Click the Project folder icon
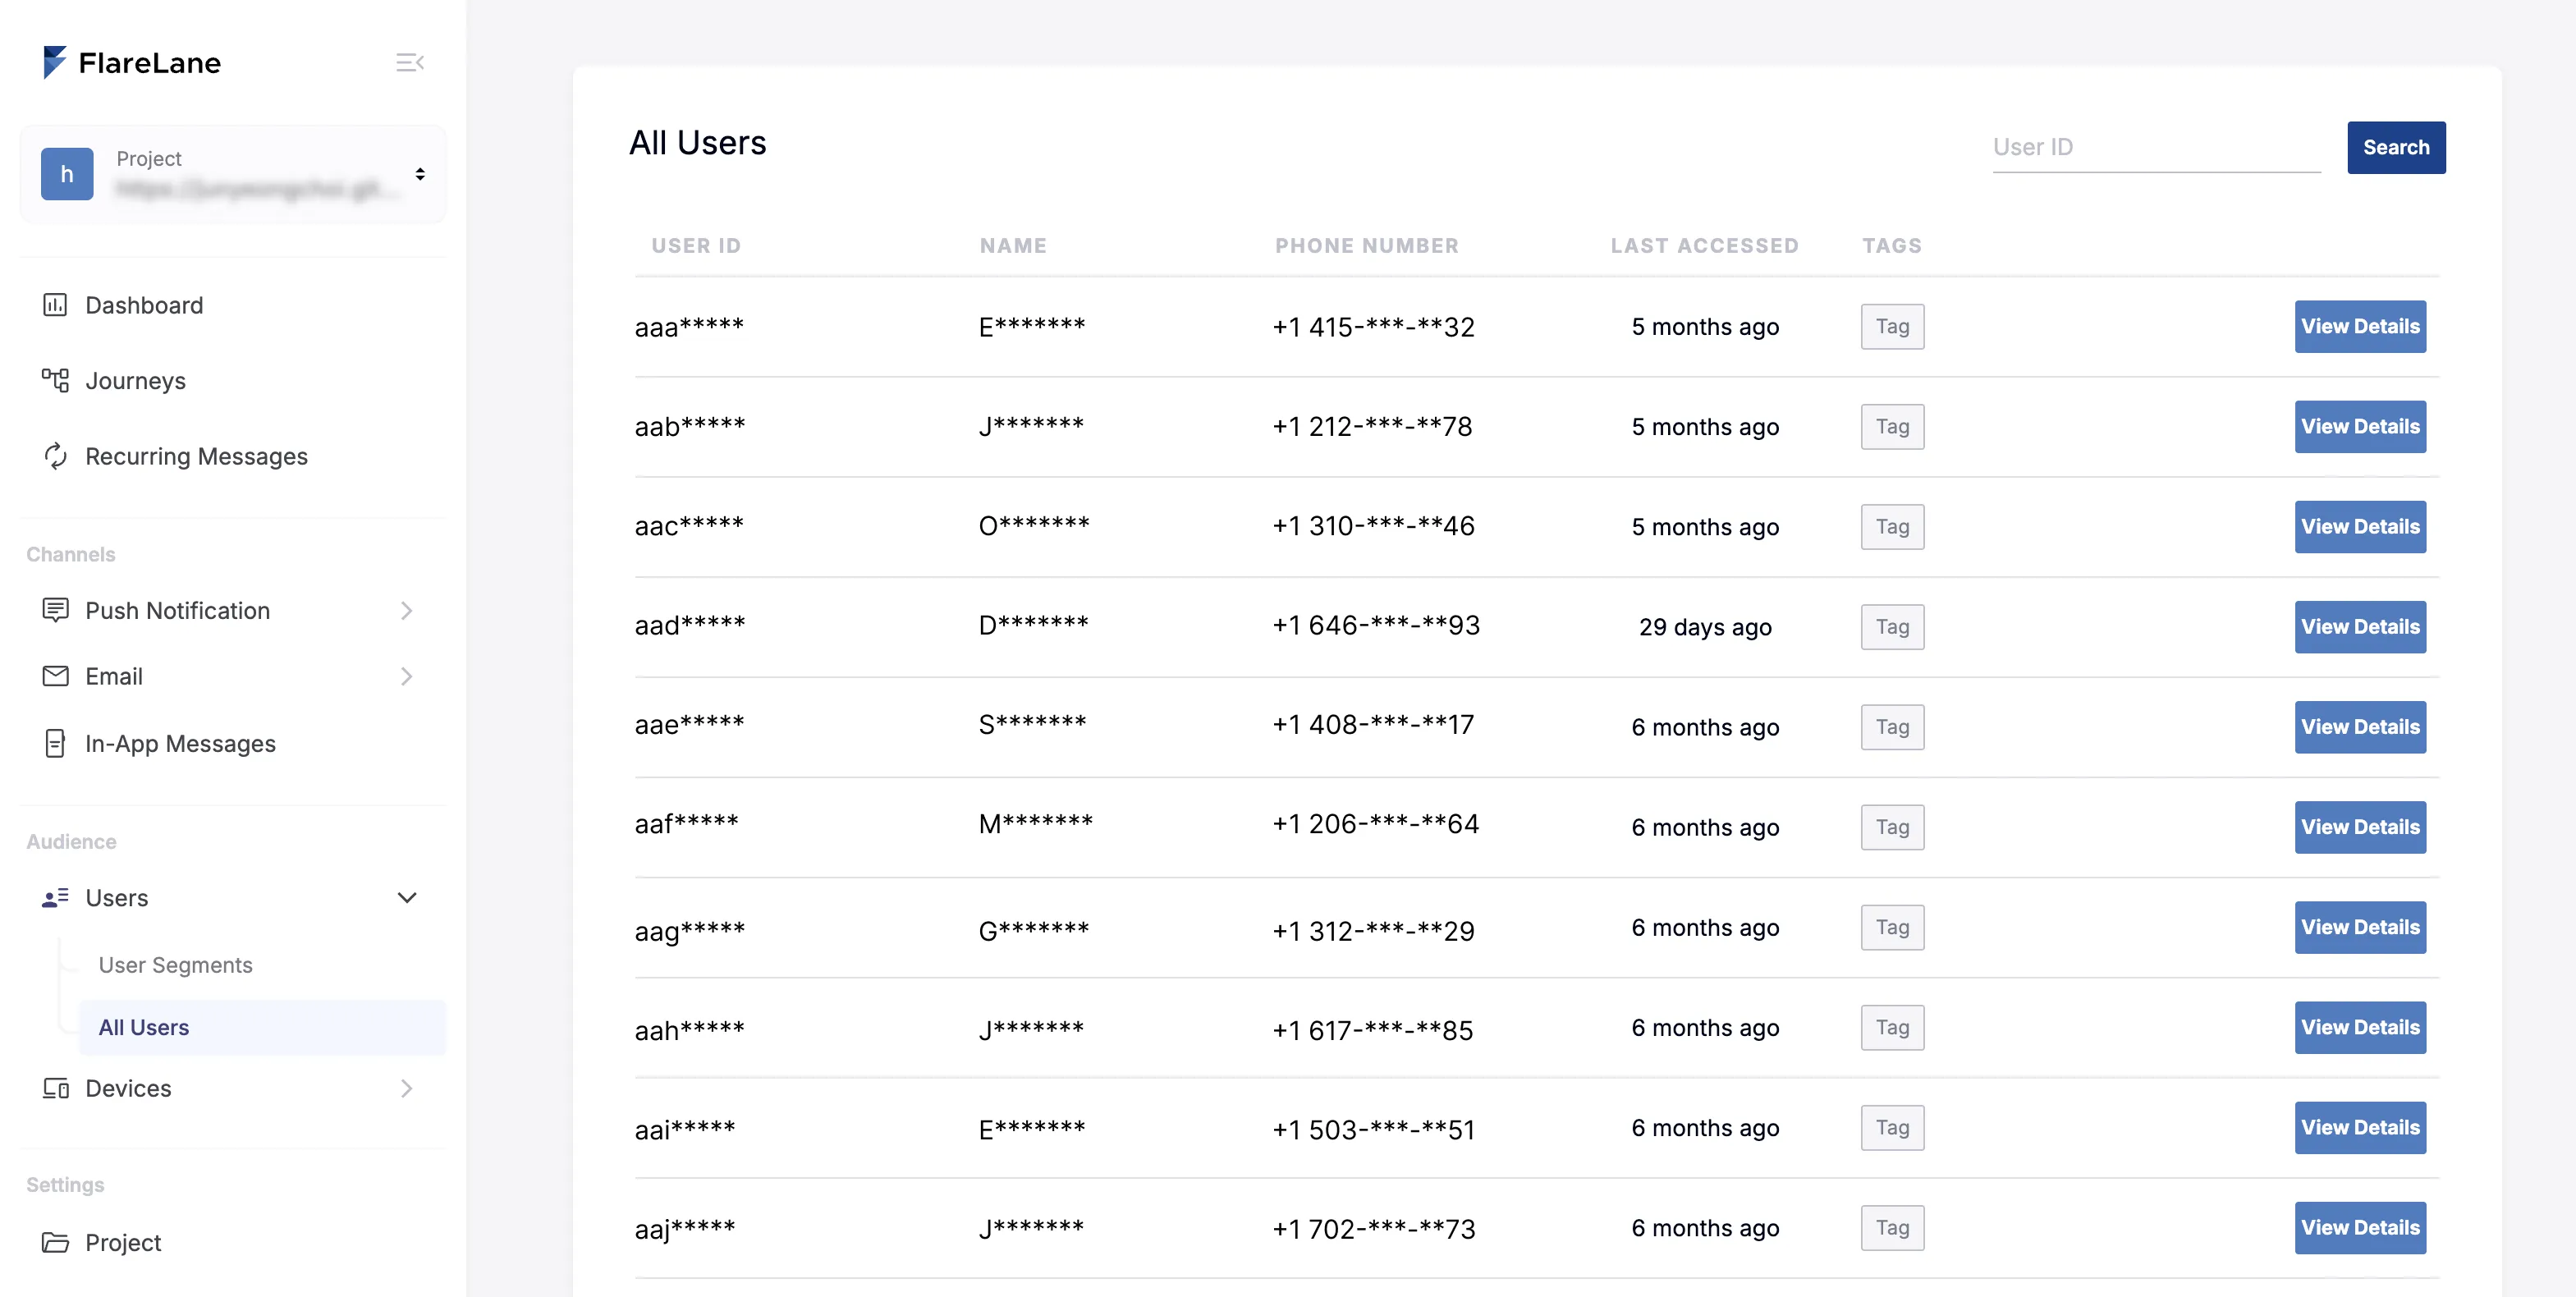Viewport: 2576px width, 1297px height. [x=55, y=1242]
